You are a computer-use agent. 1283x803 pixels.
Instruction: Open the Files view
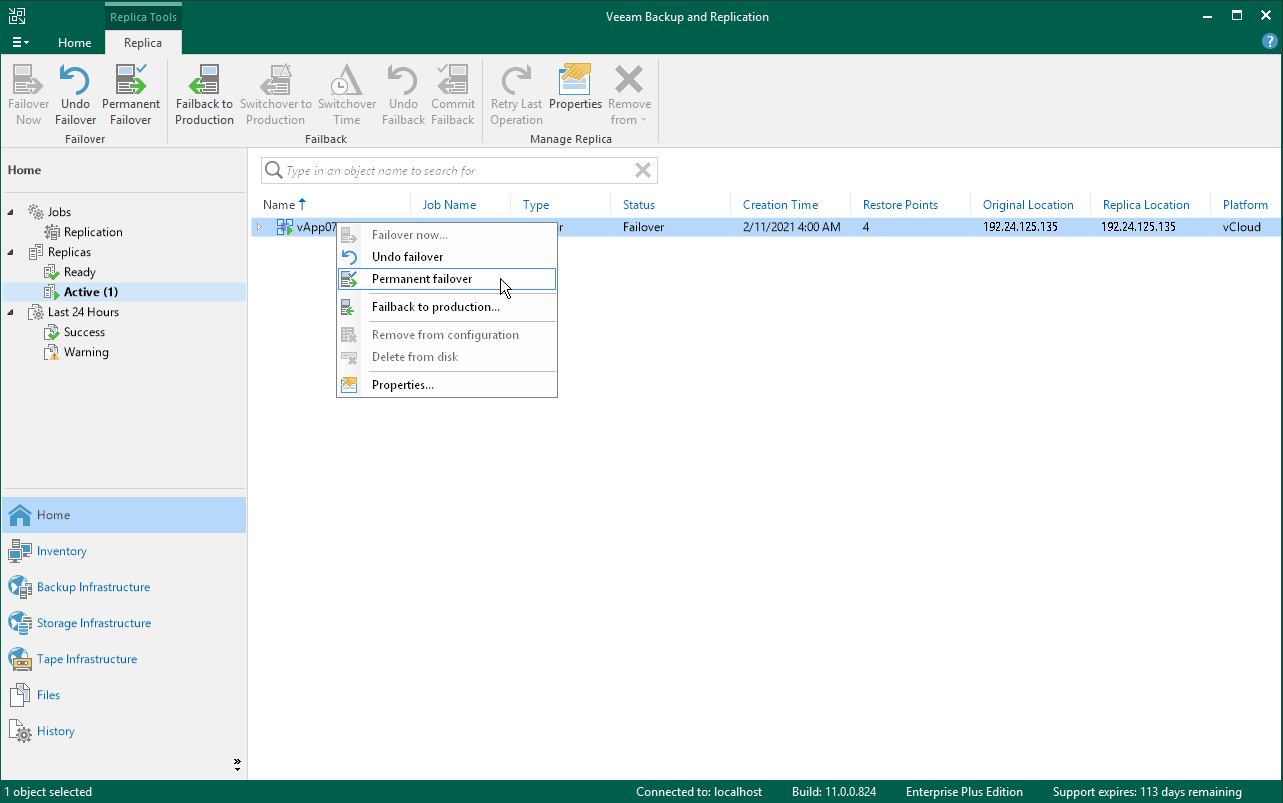click(x=123, y=695)
